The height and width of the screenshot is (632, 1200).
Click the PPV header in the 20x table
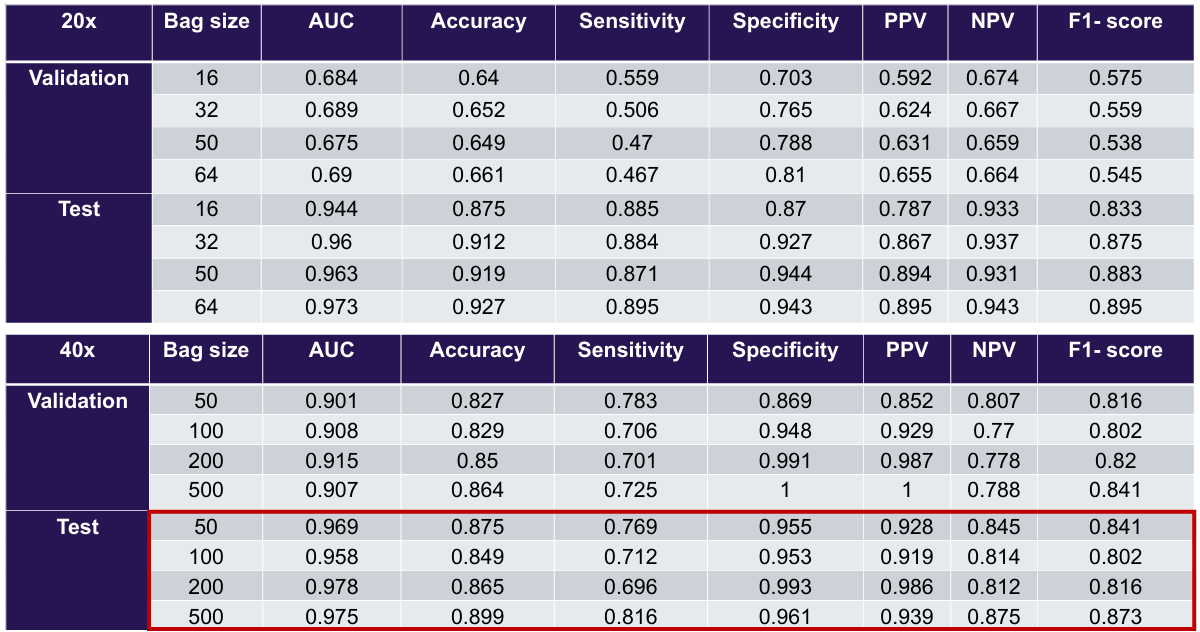point(906,22)
